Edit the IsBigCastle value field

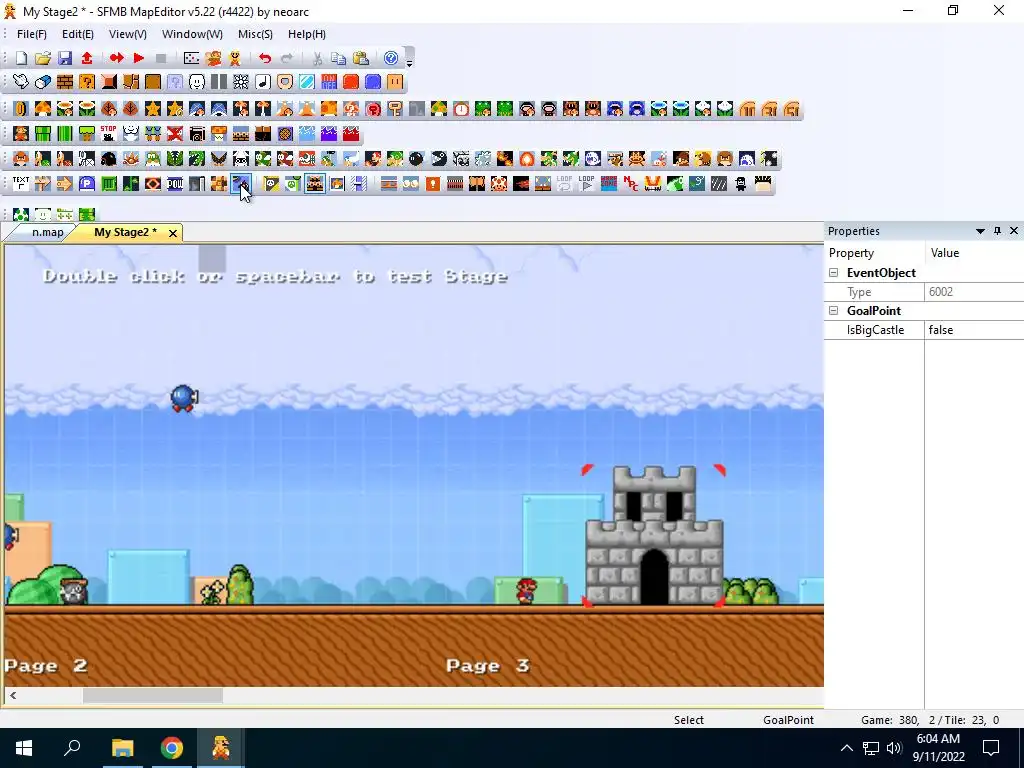tap(974, 330)
